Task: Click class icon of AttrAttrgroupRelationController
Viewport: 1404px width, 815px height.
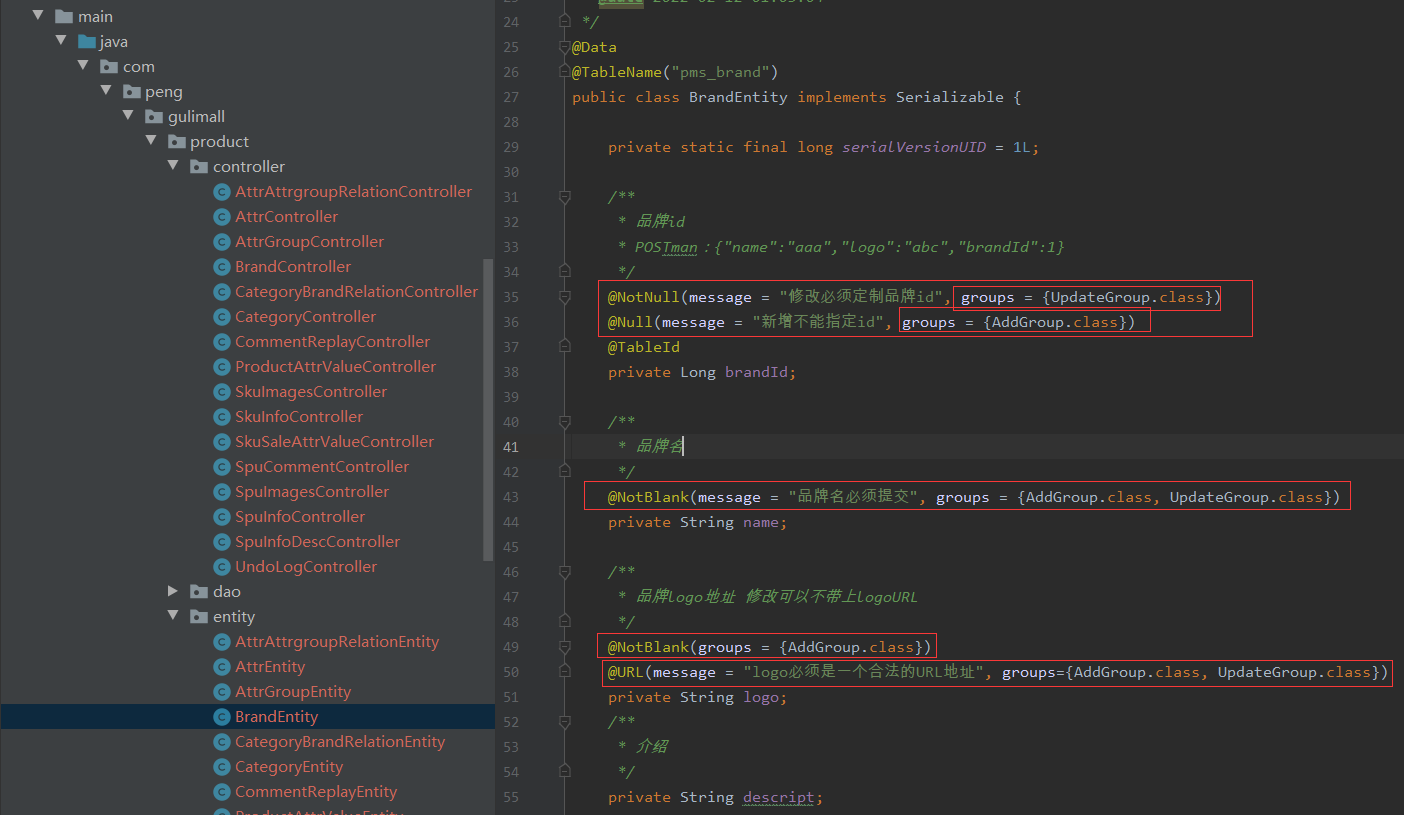Action: [222, 191]
